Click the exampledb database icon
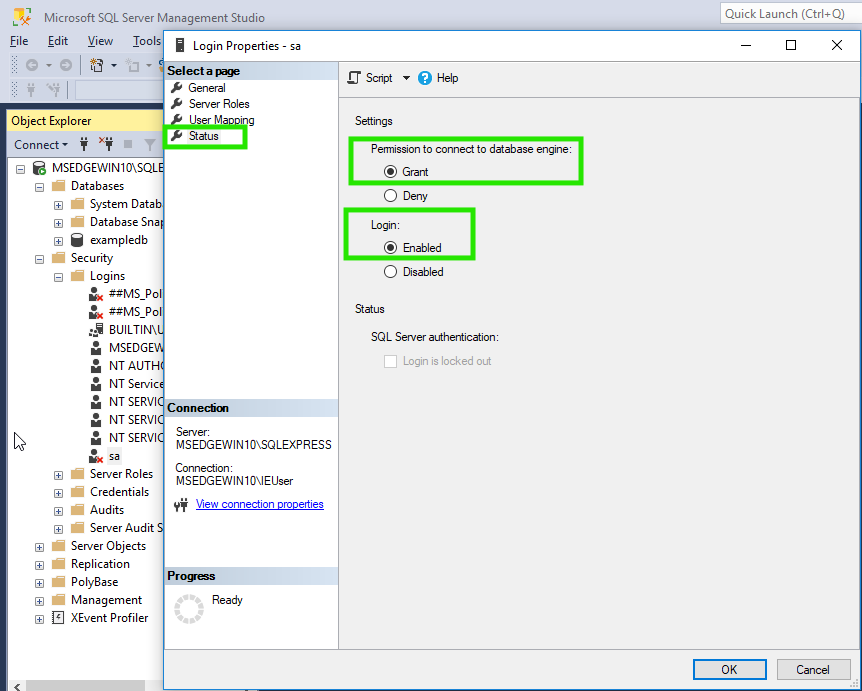This screenshot has width=862, height=691. (x=78, y=239)
